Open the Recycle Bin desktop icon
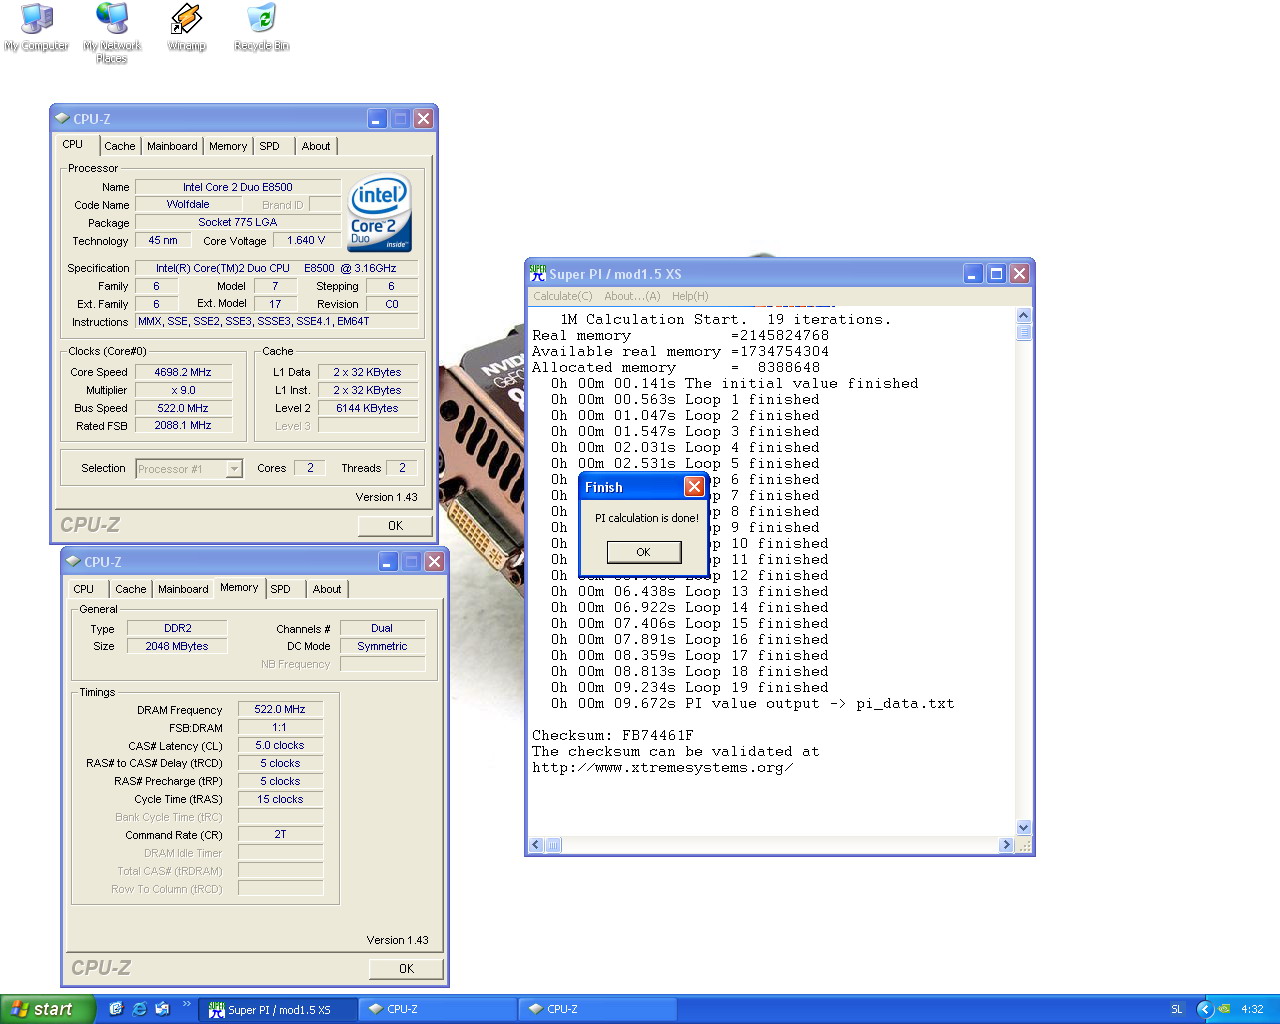Screen dimensions: 1280x1024 (261, 28)
